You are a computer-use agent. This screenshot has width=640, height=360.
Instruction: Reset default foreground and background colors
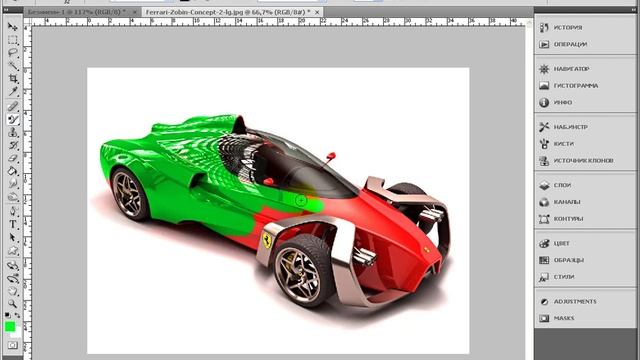tap(7, 315)
